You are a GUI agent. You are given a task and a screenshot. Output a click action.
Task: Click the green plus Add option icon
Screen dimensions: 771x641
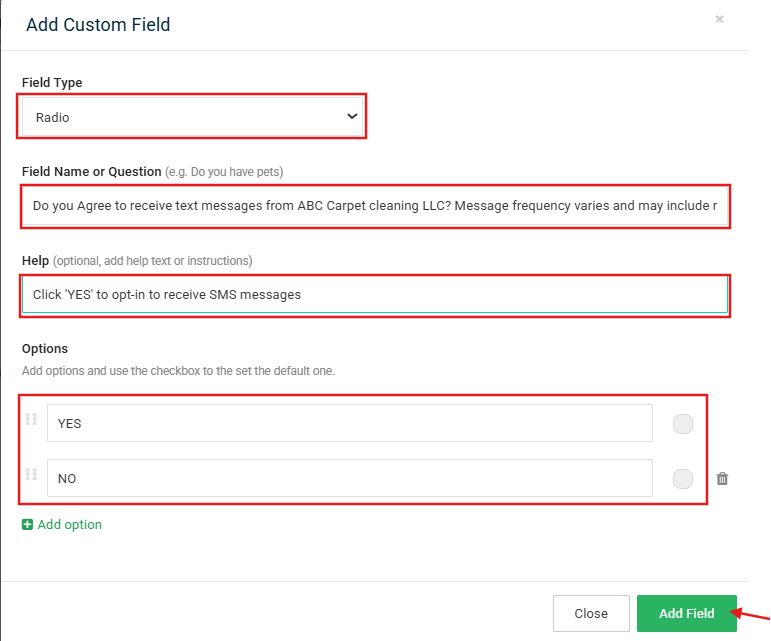point(28,524)
